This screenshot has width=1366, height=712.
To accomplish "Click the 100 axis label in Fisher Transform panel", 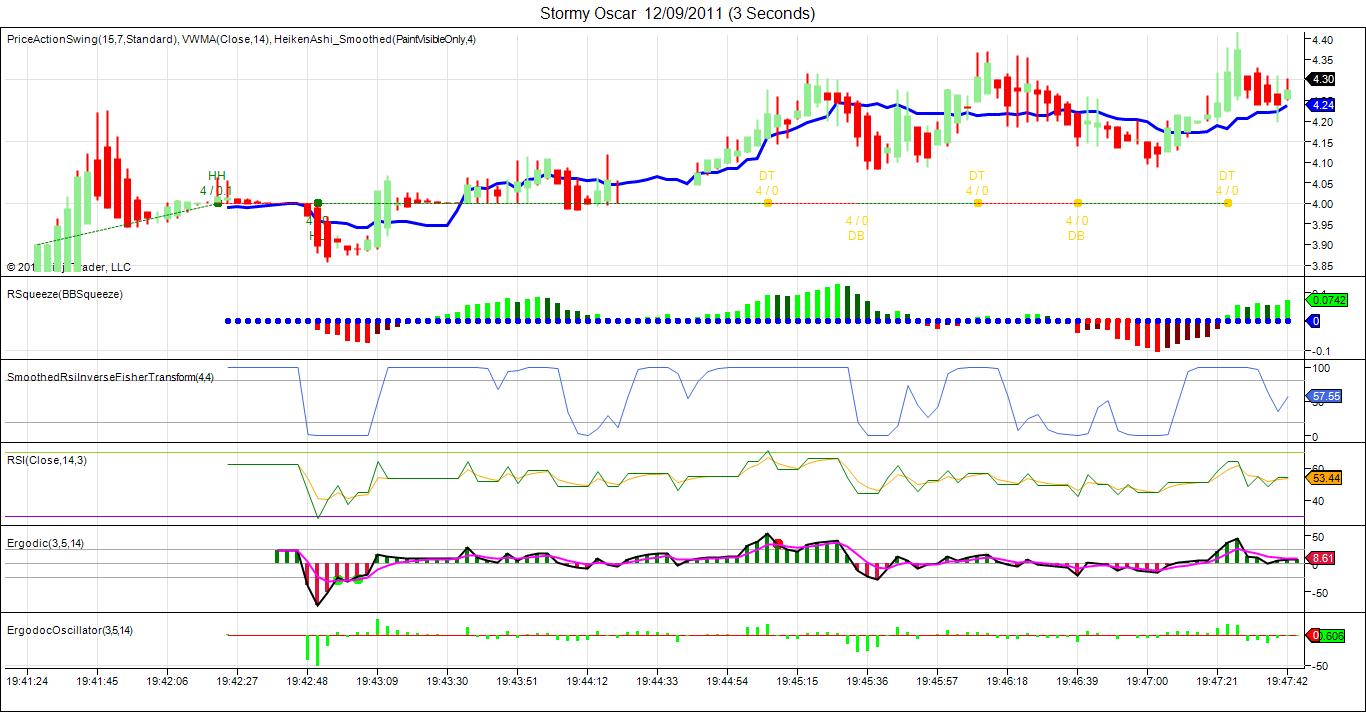I will 1319,369.
